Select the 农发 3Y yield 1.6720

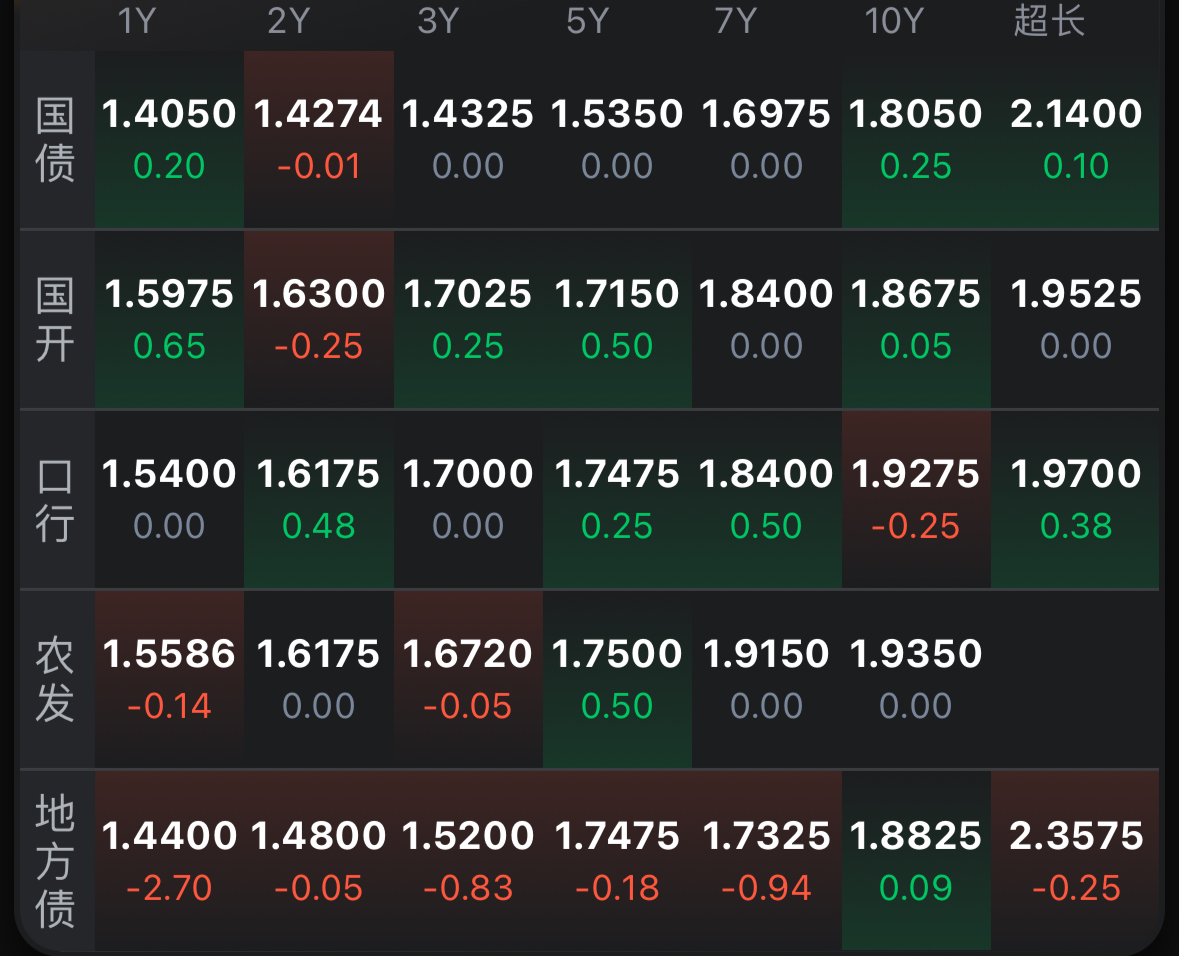(468, 679)
